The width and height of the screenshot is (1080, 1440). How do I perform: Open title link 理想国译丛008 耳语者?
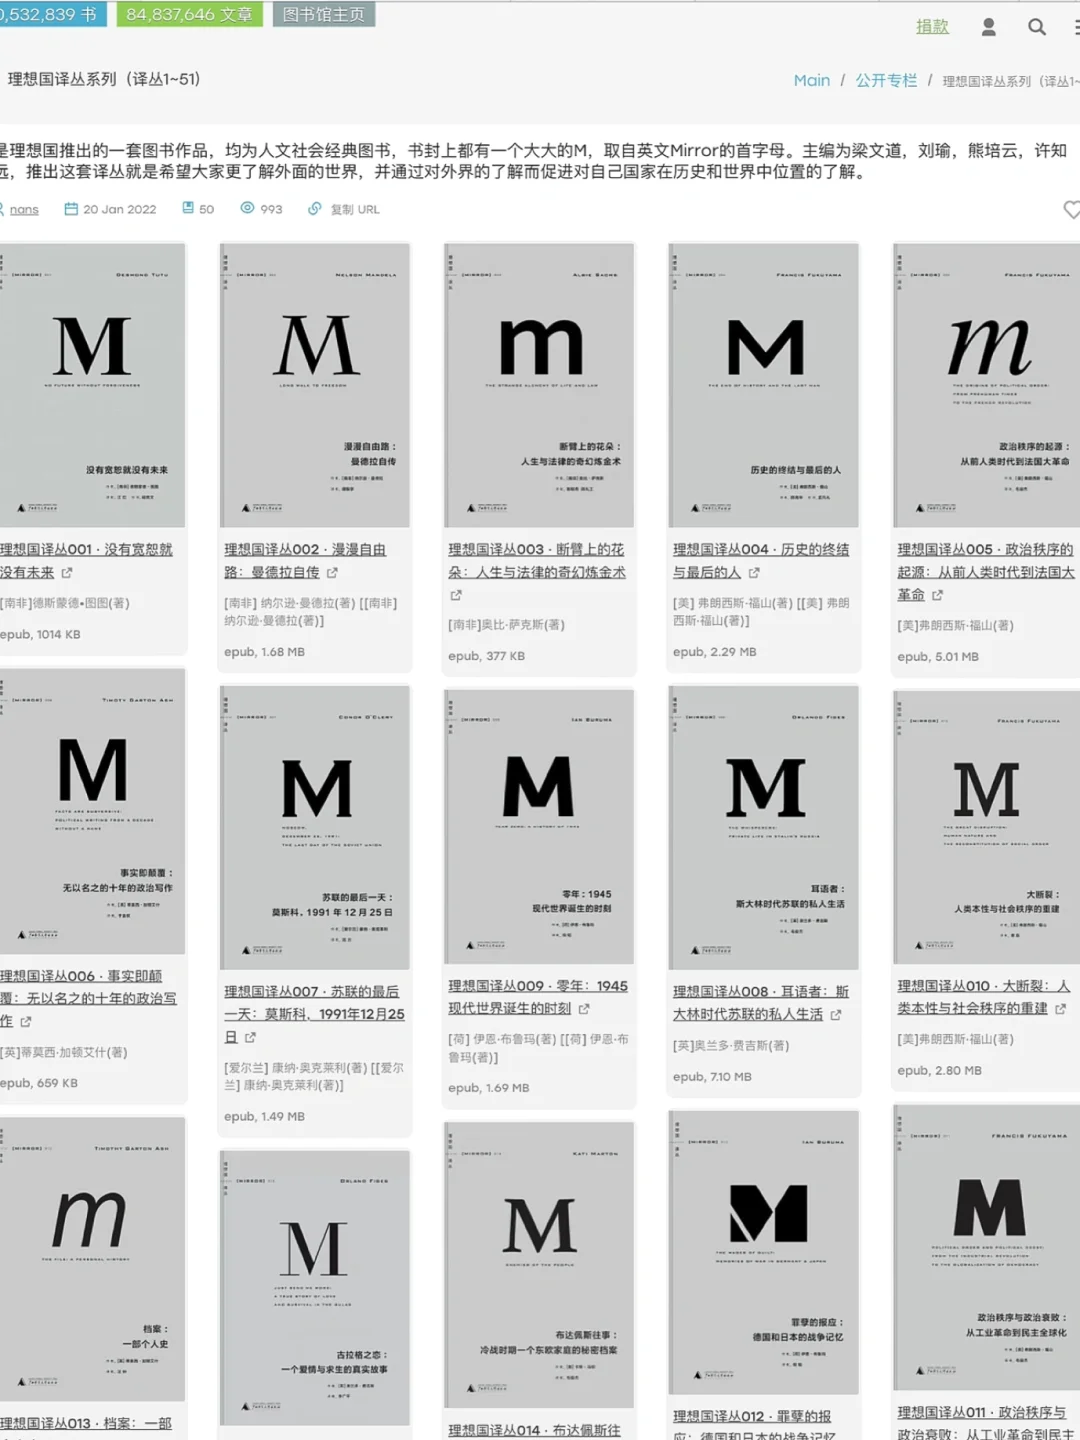(x=761, y=1003)
